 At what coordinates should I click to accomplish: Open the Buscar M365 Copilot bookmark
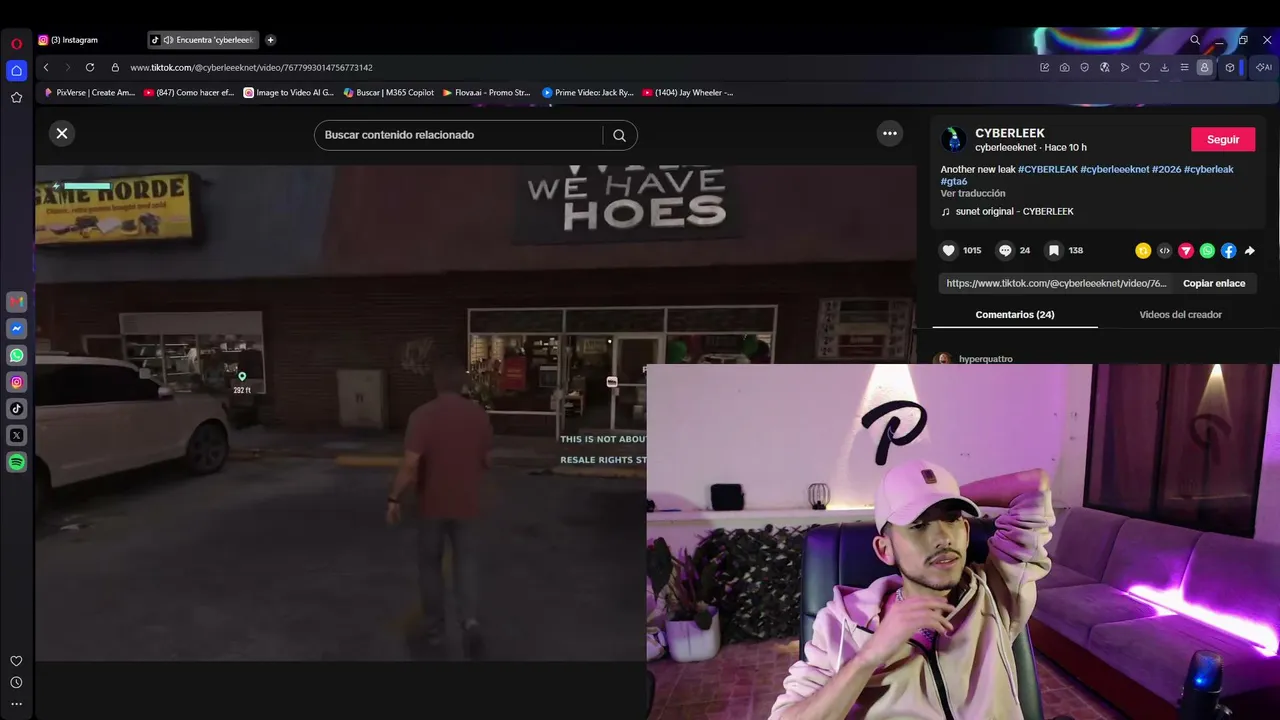pos(389,93)
